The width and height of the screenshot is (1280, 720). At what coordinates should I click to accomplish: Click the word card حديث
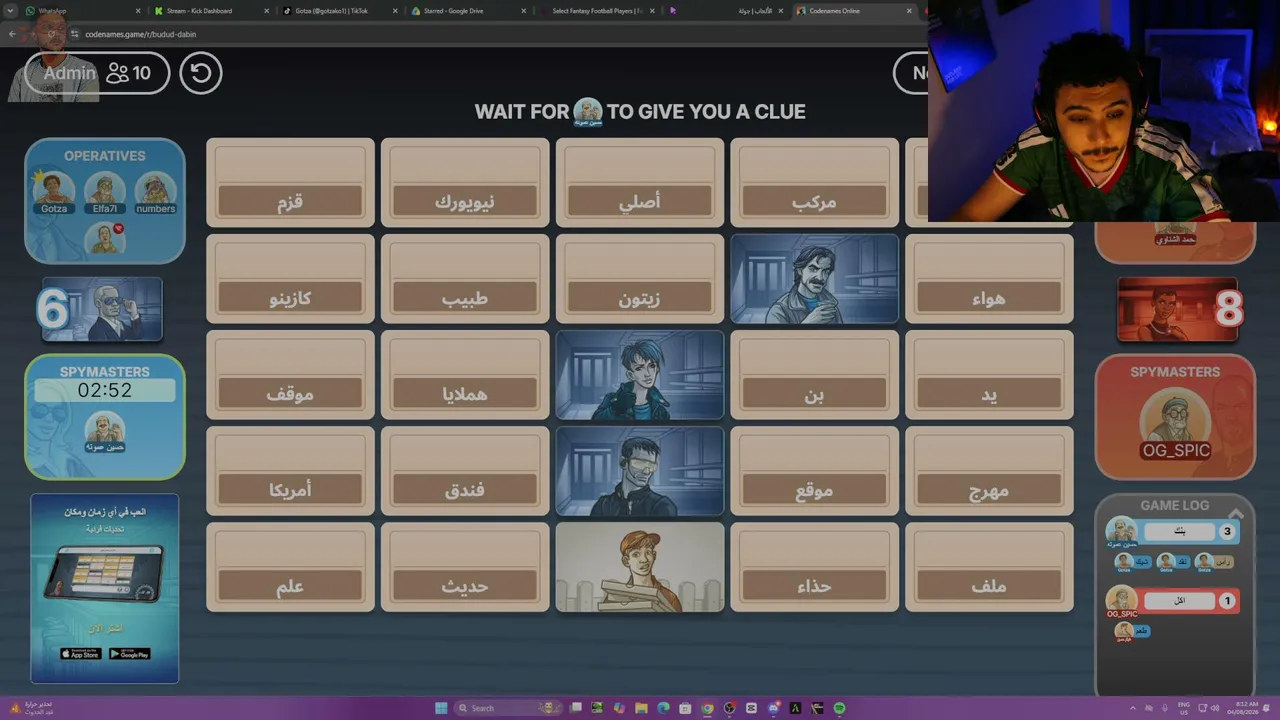click(x=465, y=567)
